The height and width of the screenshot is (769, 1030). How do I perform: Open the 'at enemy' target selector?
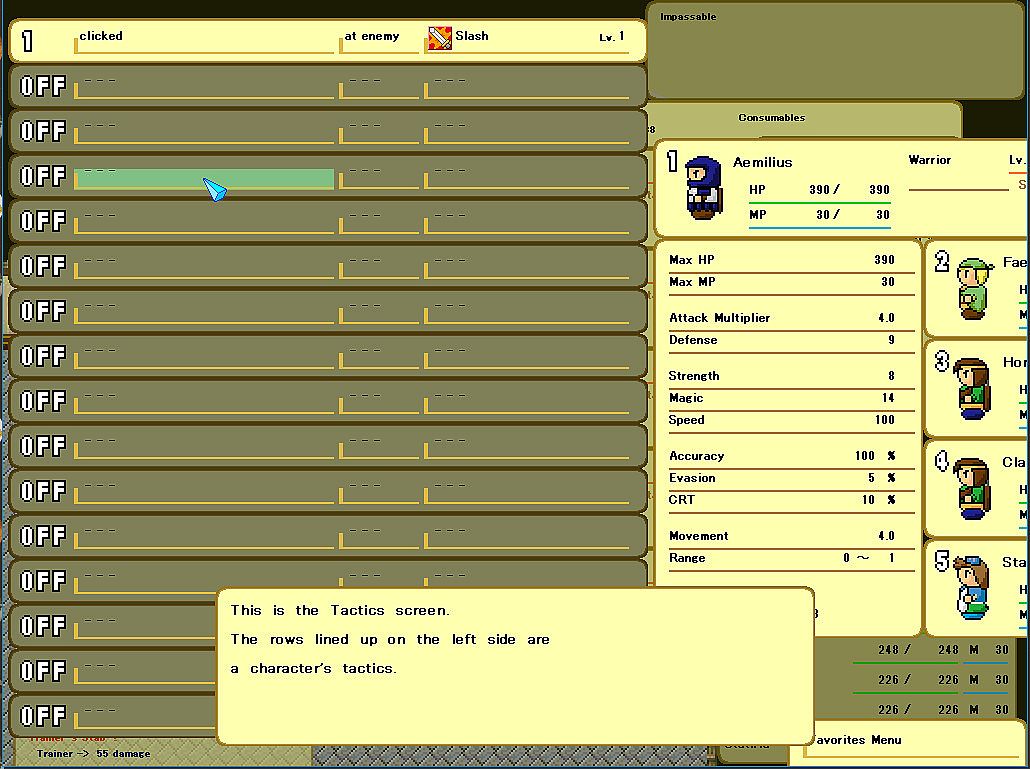[379, 41]
